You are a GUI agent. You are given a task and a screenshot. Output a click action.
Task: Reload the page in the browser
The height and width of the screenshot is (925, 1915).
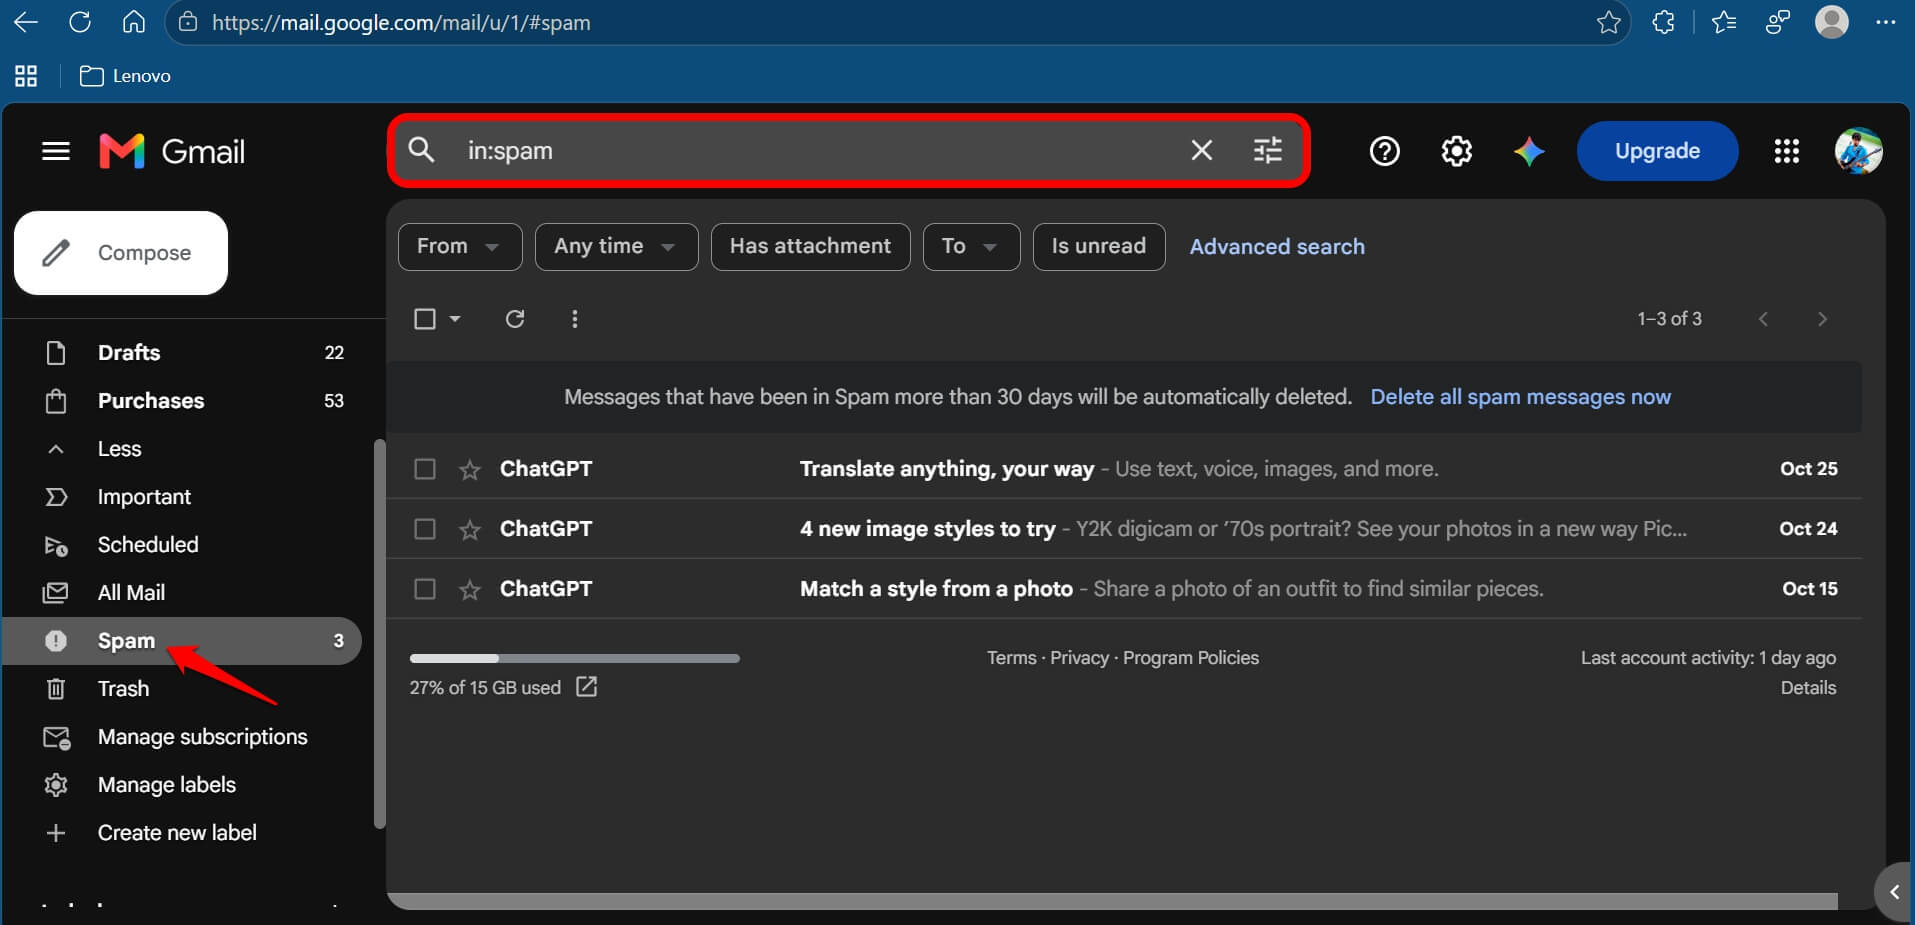click(80, 22)
